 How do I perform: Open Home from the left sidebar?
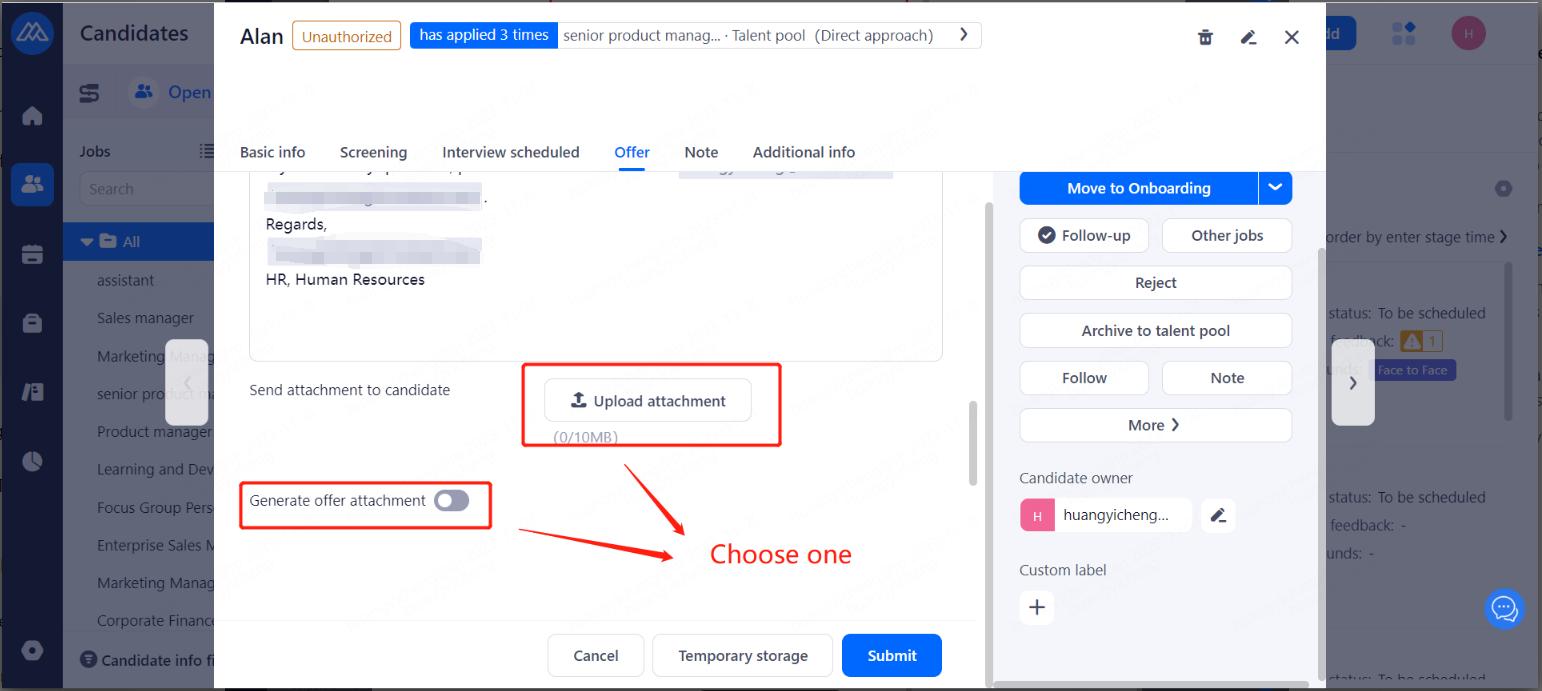pyautogui.click(x=32, y=116)
